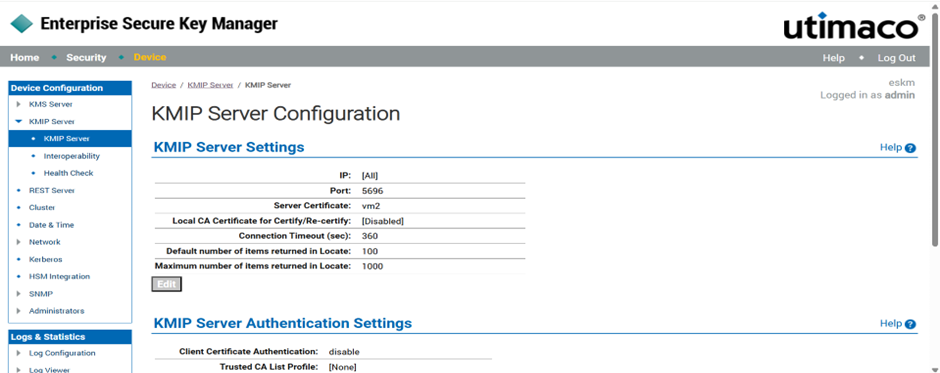Image resolution: width=940 pixels, height=373 pixels.
Task: Click the Trusted CA List Profile value [None]
Action: 342,366
